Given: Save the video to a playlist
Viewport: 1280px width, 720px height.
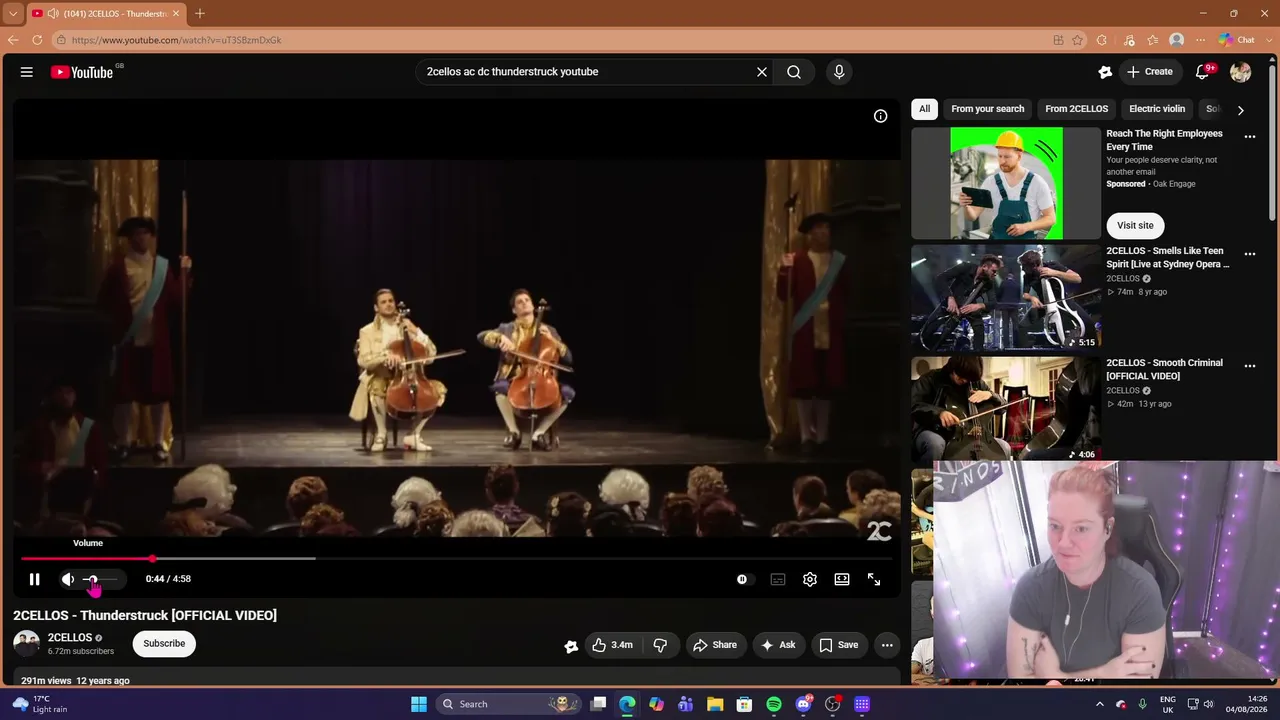Looking at the screenshot, I should (839, 645).
